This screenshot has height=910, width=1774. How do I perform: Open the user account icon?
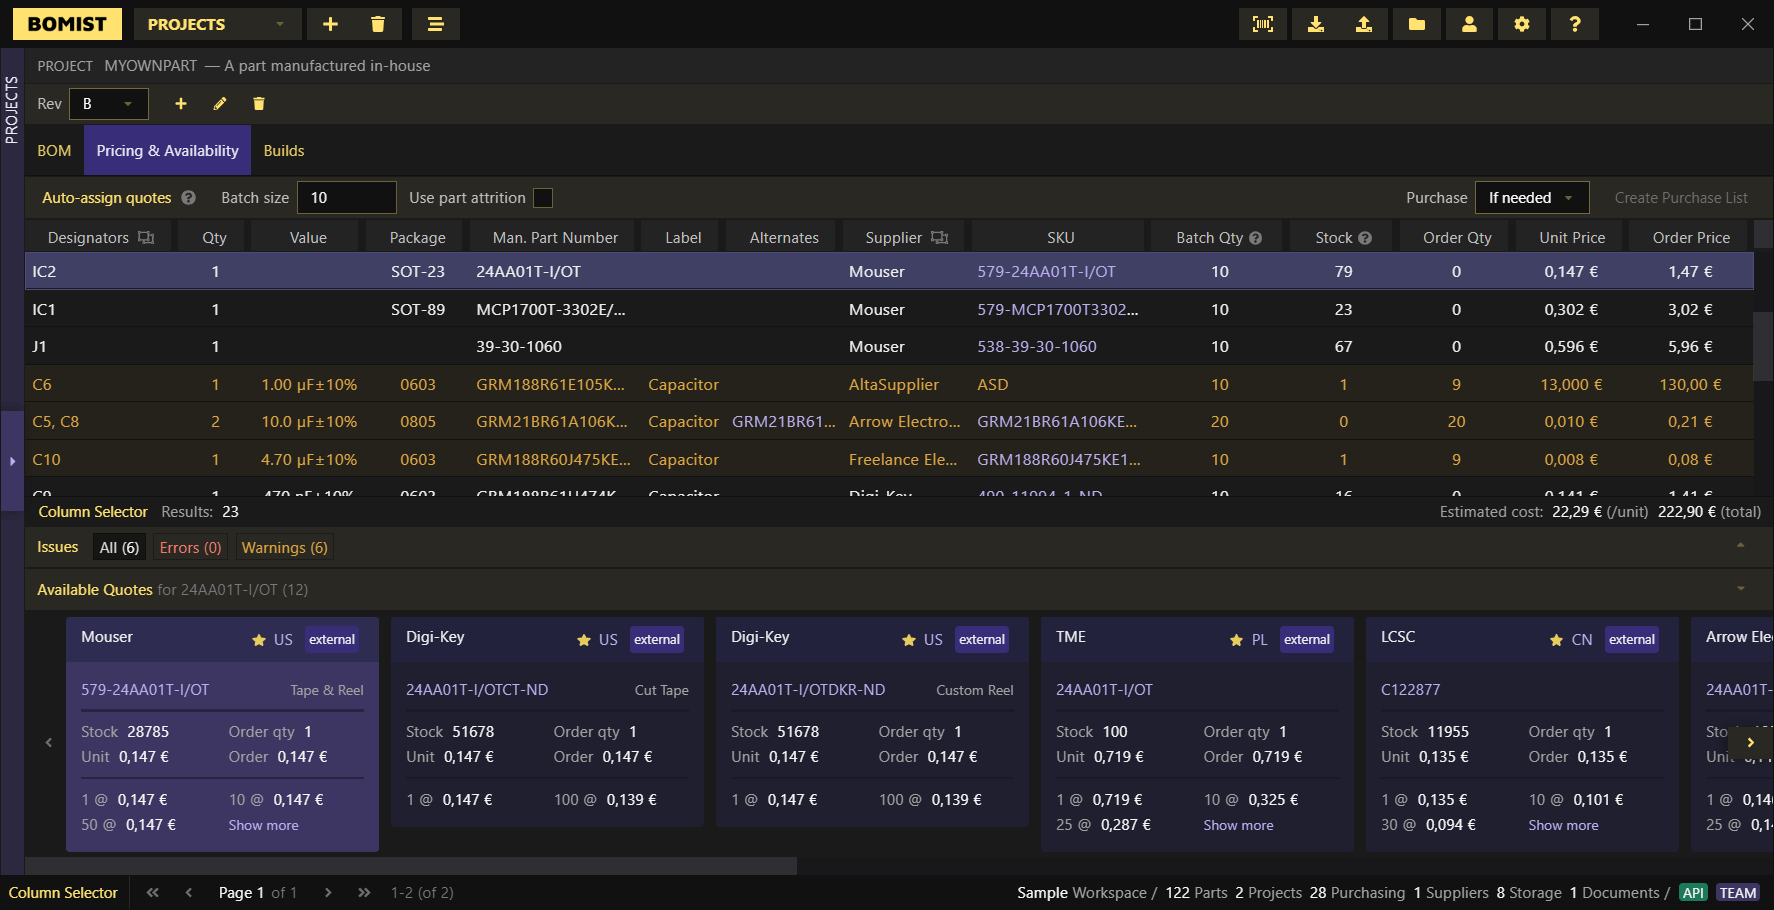[1469, 24]
